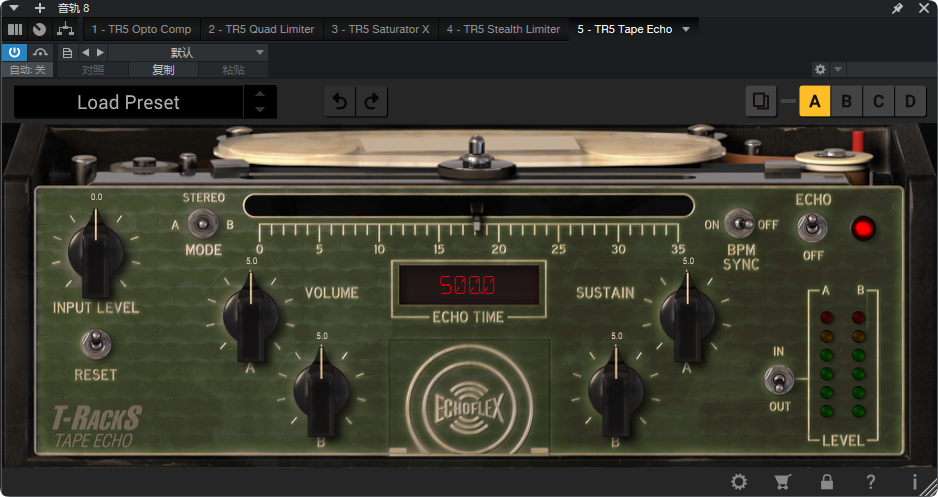This screenshot has width=938, height=497.
Task: Open the 默认 preset dropdown
Action: point(188,53)
